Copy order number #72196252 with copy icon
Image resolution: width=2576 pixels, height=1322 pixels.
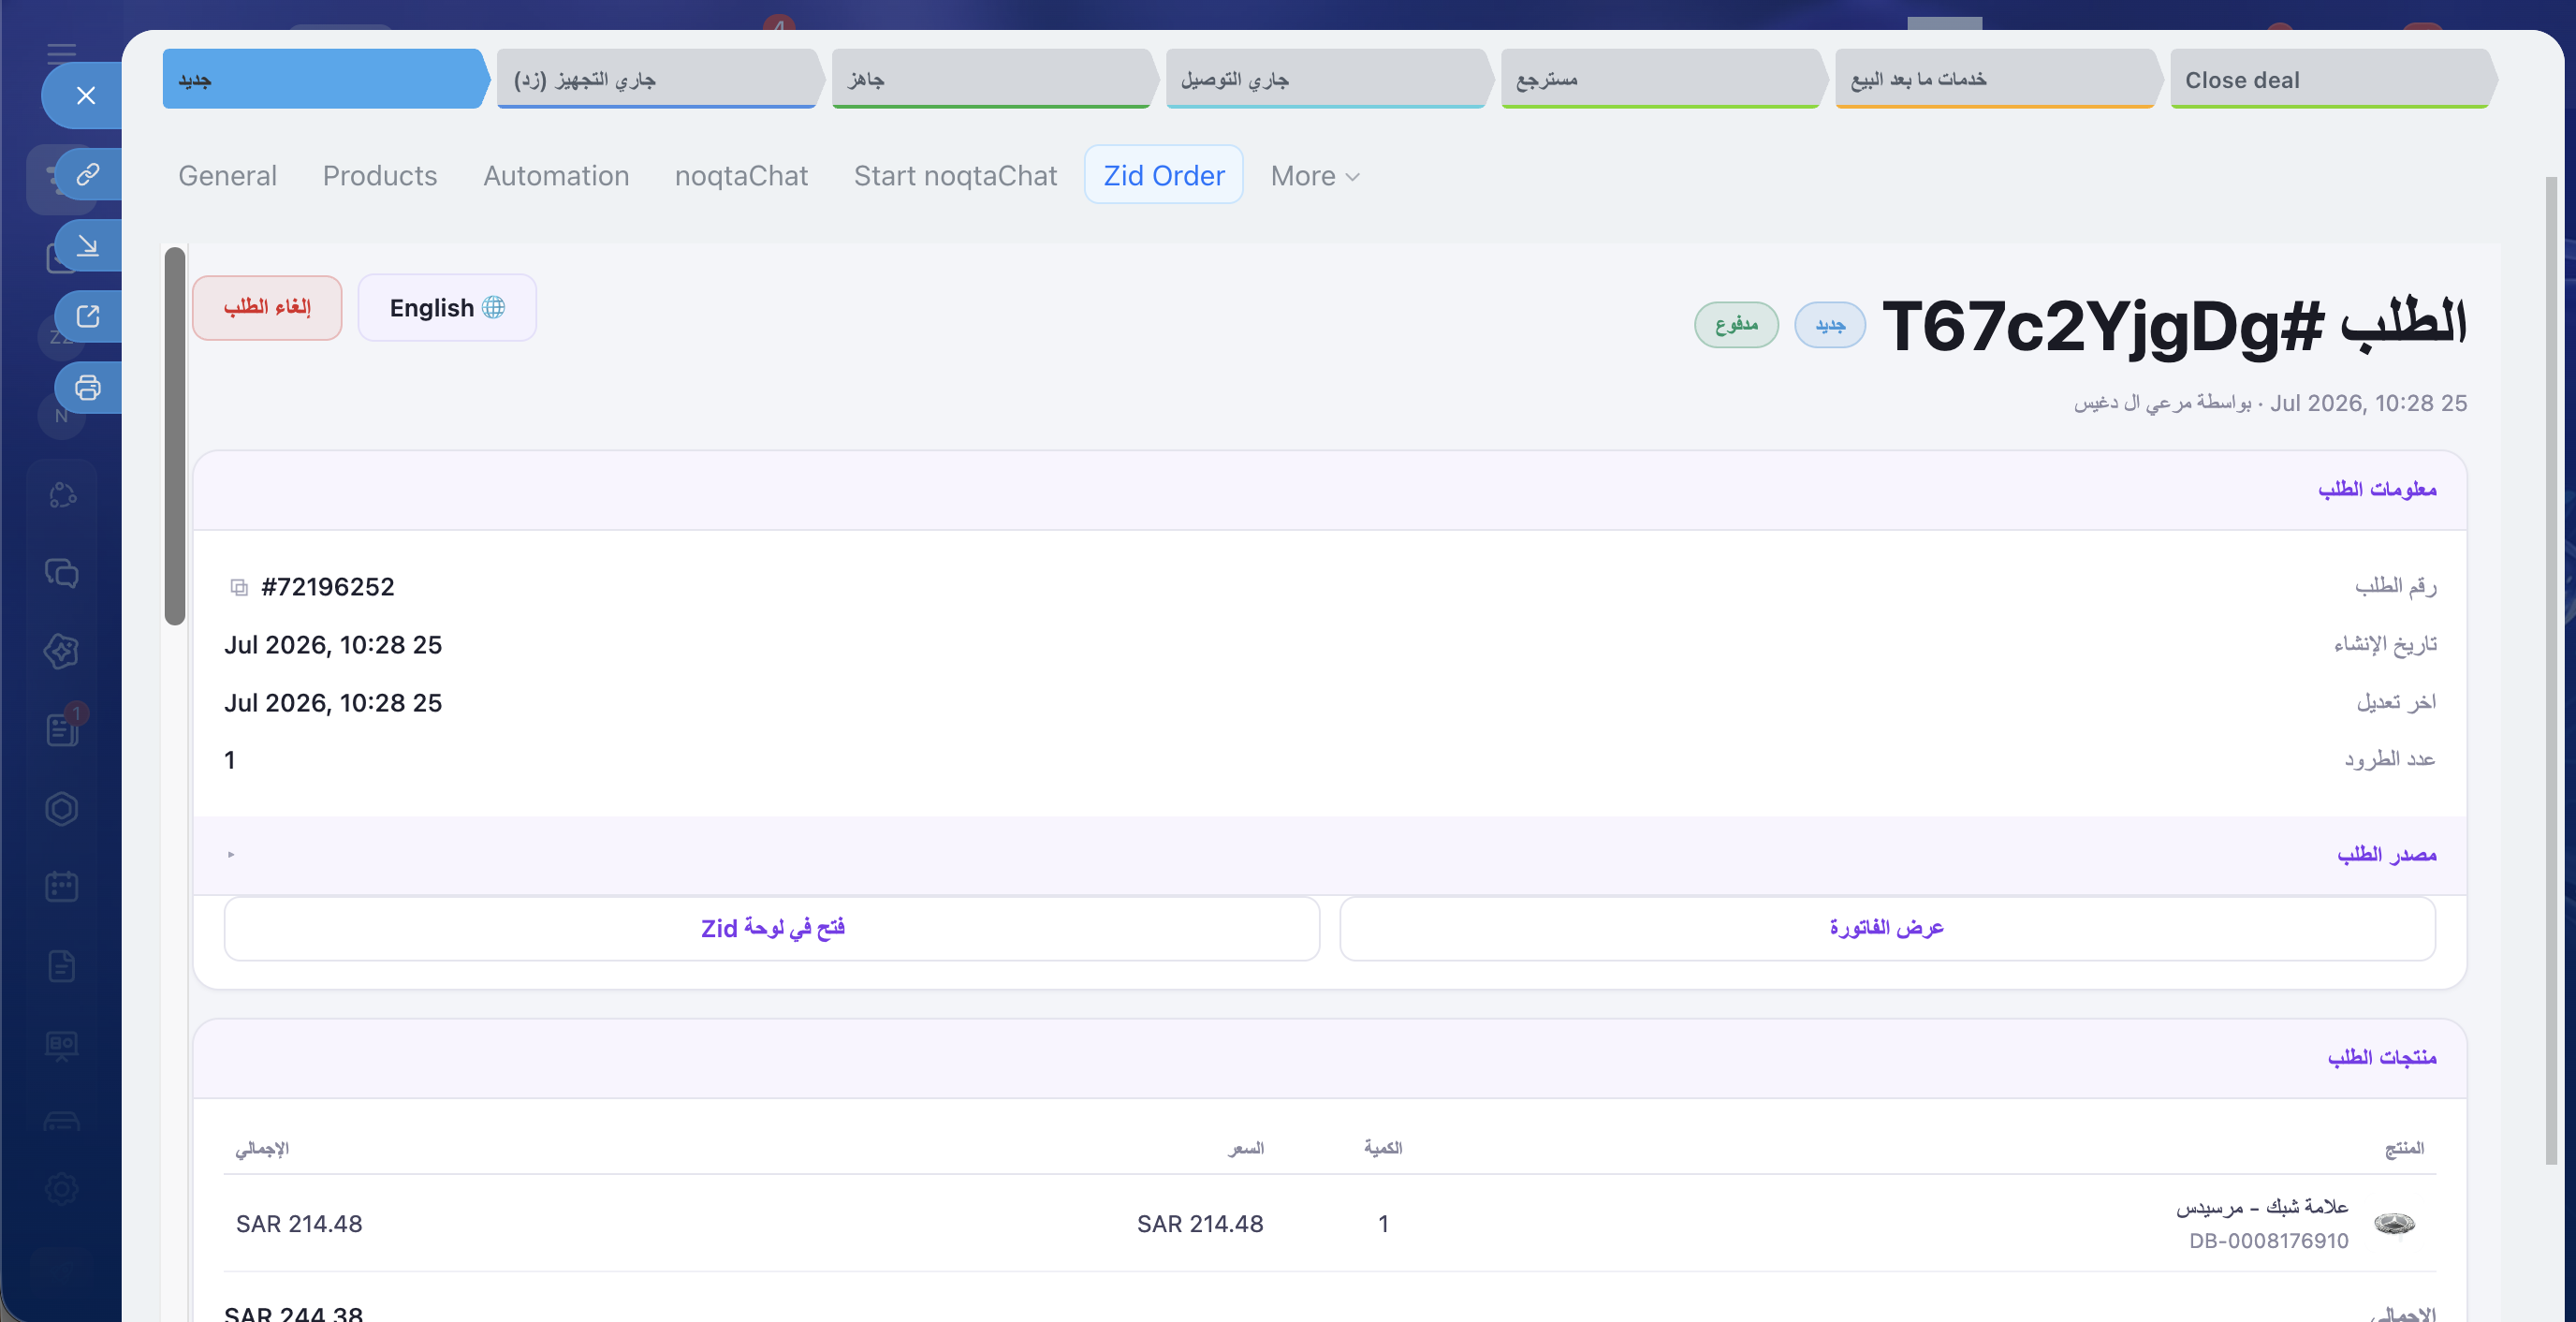click(x=239, y=587)
